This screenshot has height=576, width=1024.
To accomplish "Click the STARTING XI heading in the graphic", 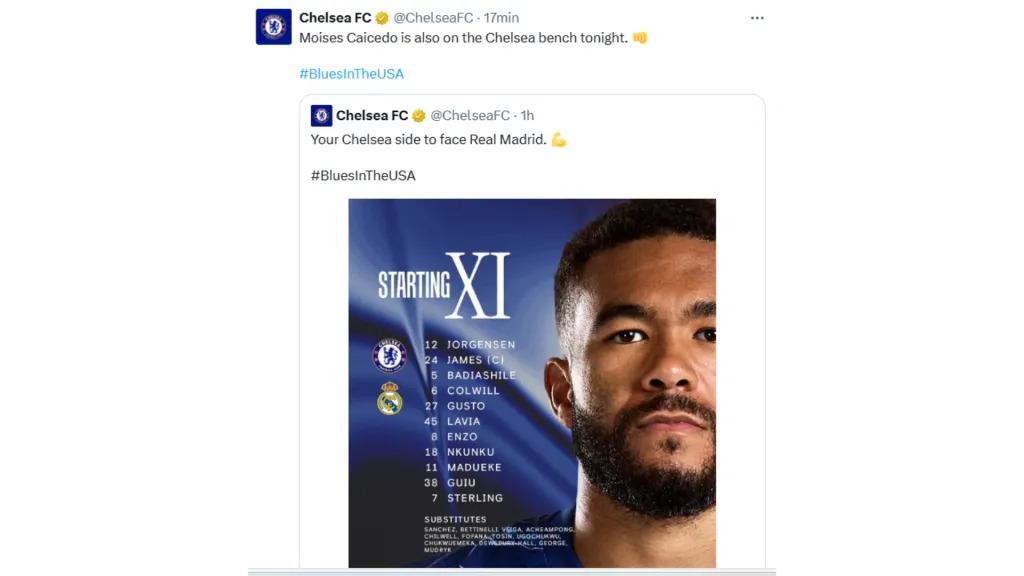I will (x=440, y=283).
